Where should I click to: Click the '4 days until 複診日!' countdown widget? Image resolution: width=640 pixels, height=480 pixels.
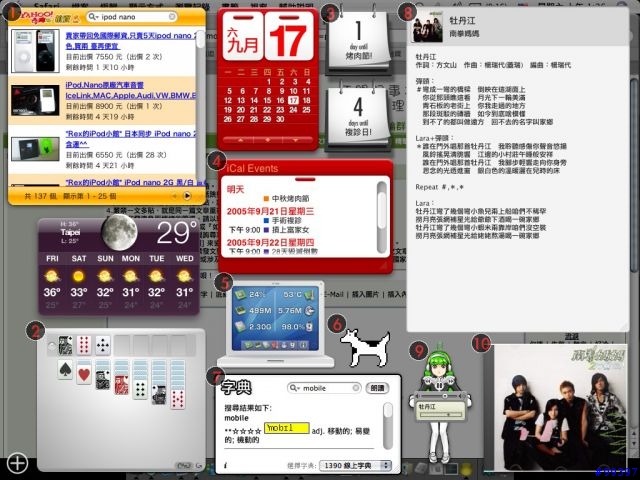359,117
